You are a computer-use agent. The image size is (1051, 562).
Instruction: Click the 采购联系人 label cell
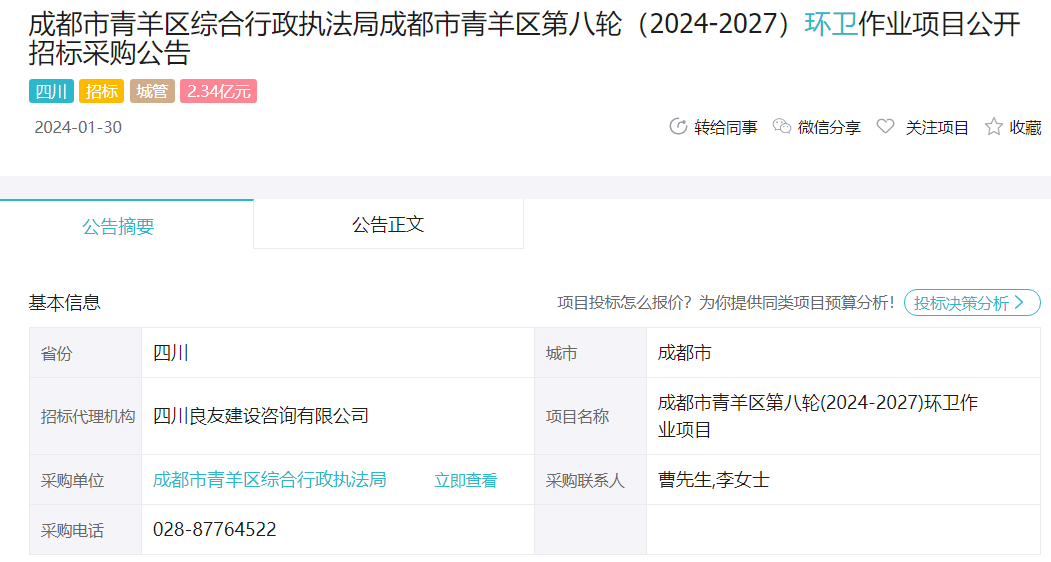point(591,480)
